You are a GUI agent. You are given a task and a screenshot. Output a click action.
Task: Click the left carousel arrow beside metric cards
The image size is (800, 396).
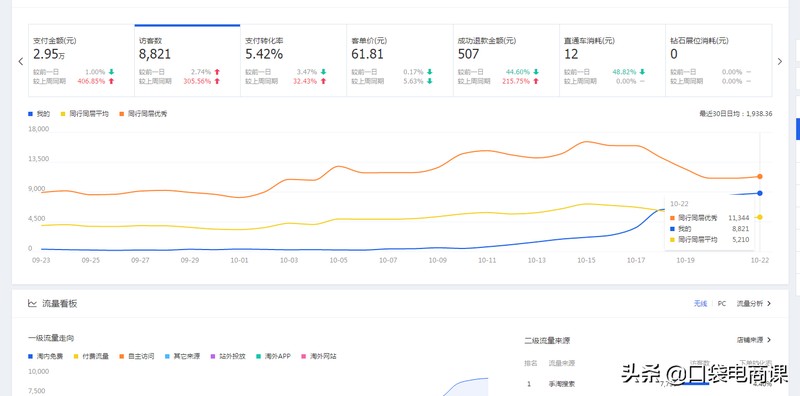click(x=20, y=61)
